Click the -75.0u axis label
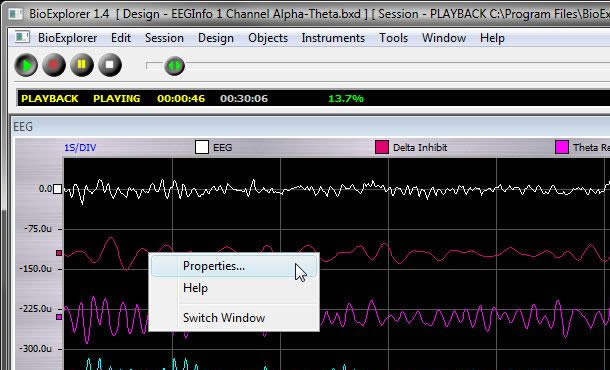This screenshot has width=610, height=370. pyautogui.click(x=38, y=229)
